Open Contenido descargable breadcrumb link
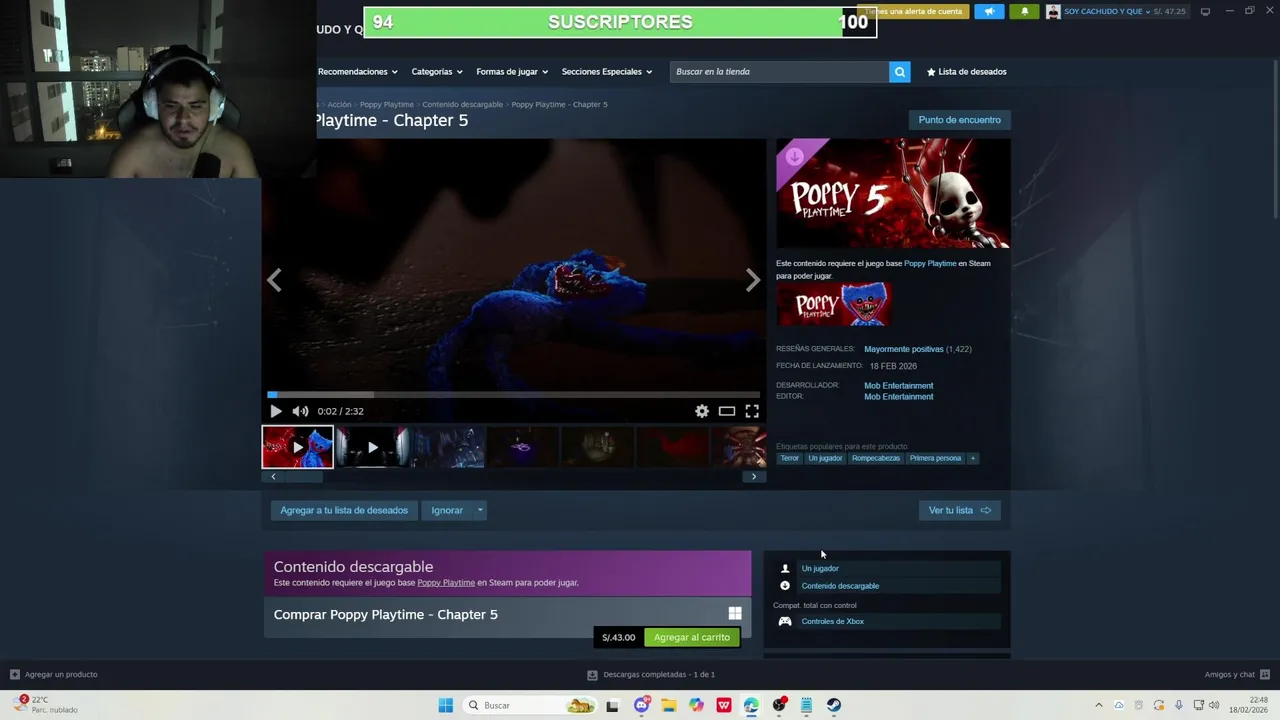 tap(463, 105)
